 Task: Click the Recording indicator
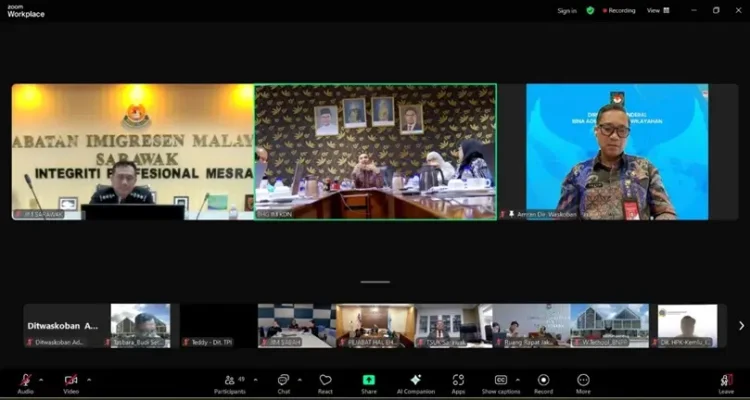click(619, 10)
